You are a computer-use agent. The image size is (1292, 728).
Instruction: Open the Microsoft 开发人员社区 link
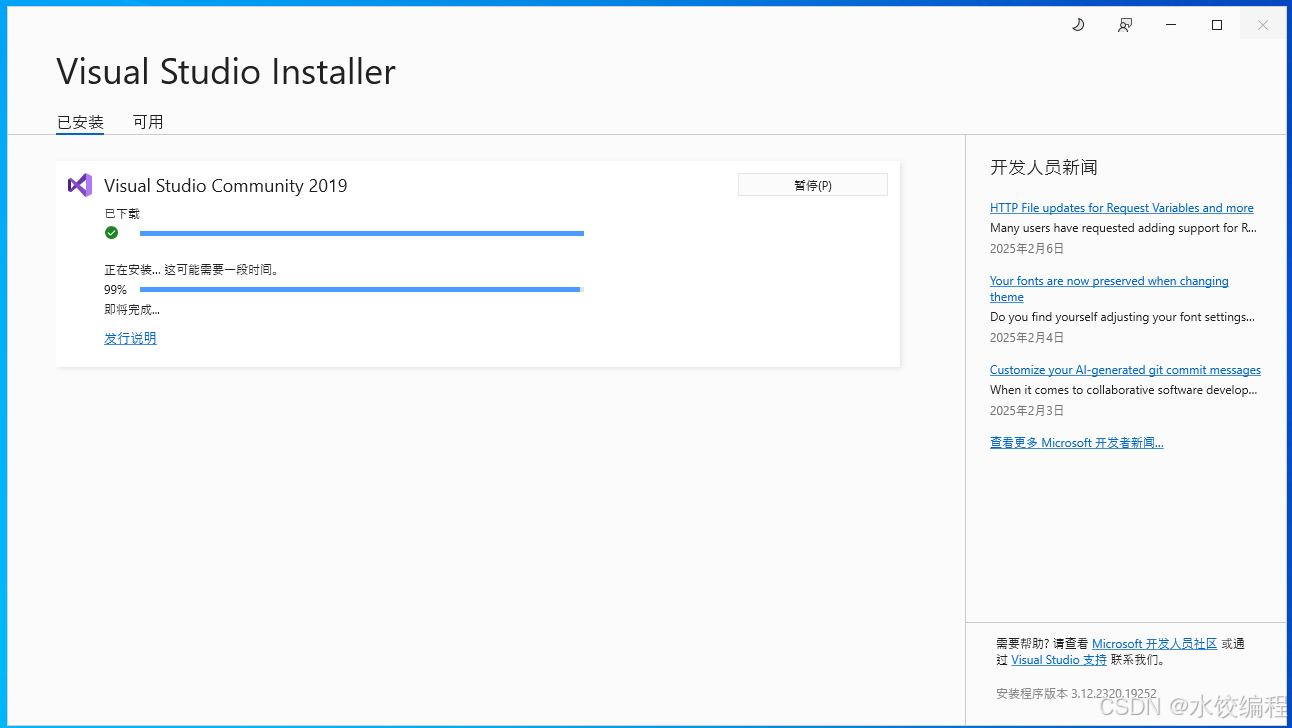(1154, 644)
